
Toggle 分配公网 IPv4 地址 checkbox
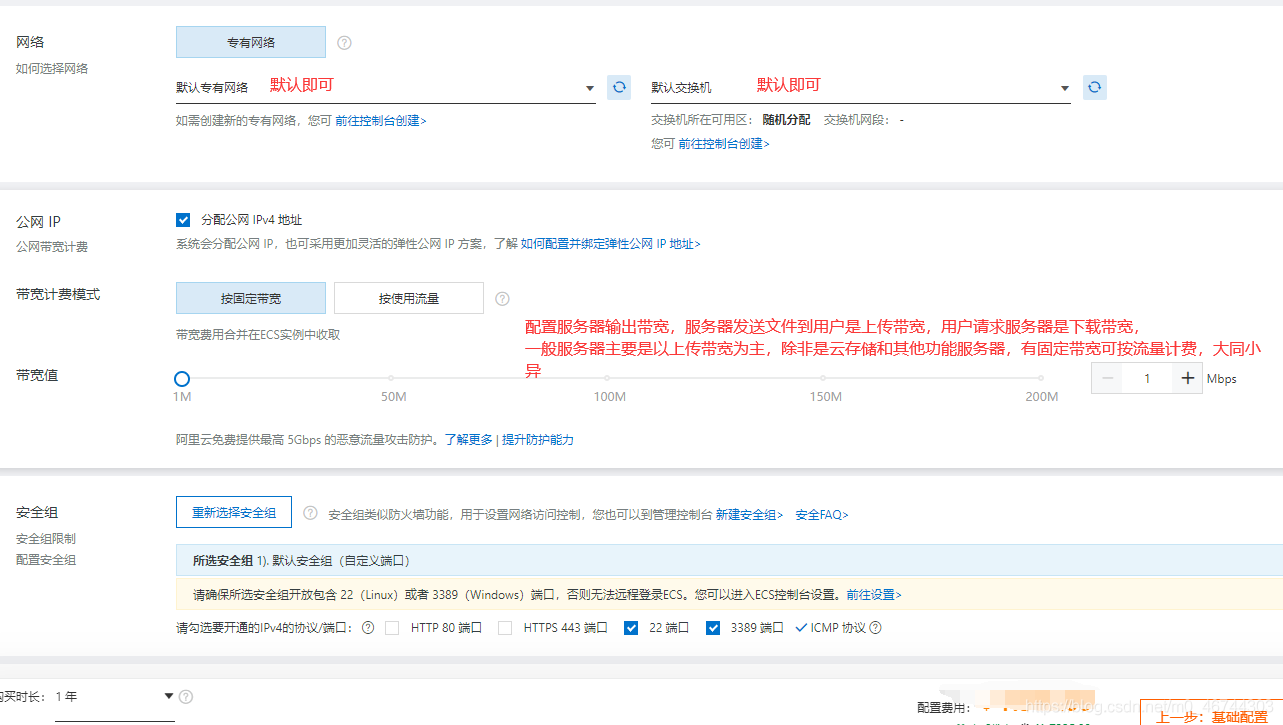183,220
